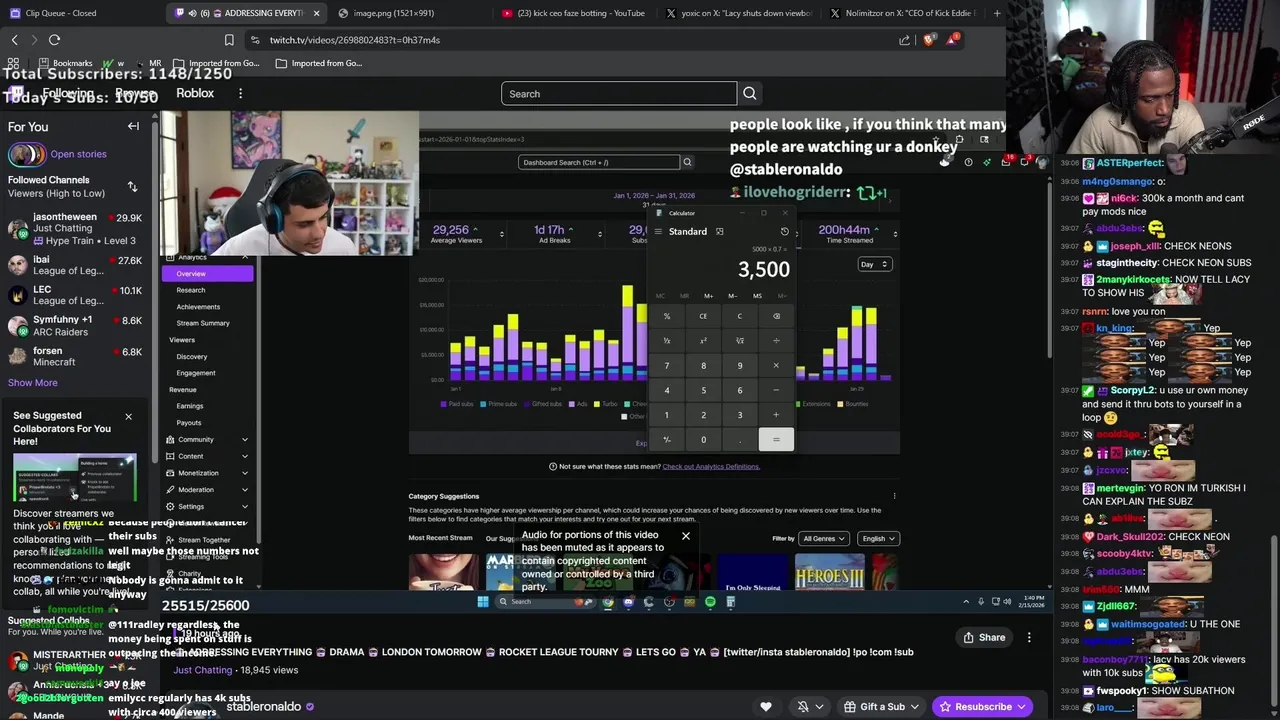The width and height of the screenshot is (1280, 720).
Task: Click the keep-on-top icon next to Standard
Action: click(x=719, y=232)
